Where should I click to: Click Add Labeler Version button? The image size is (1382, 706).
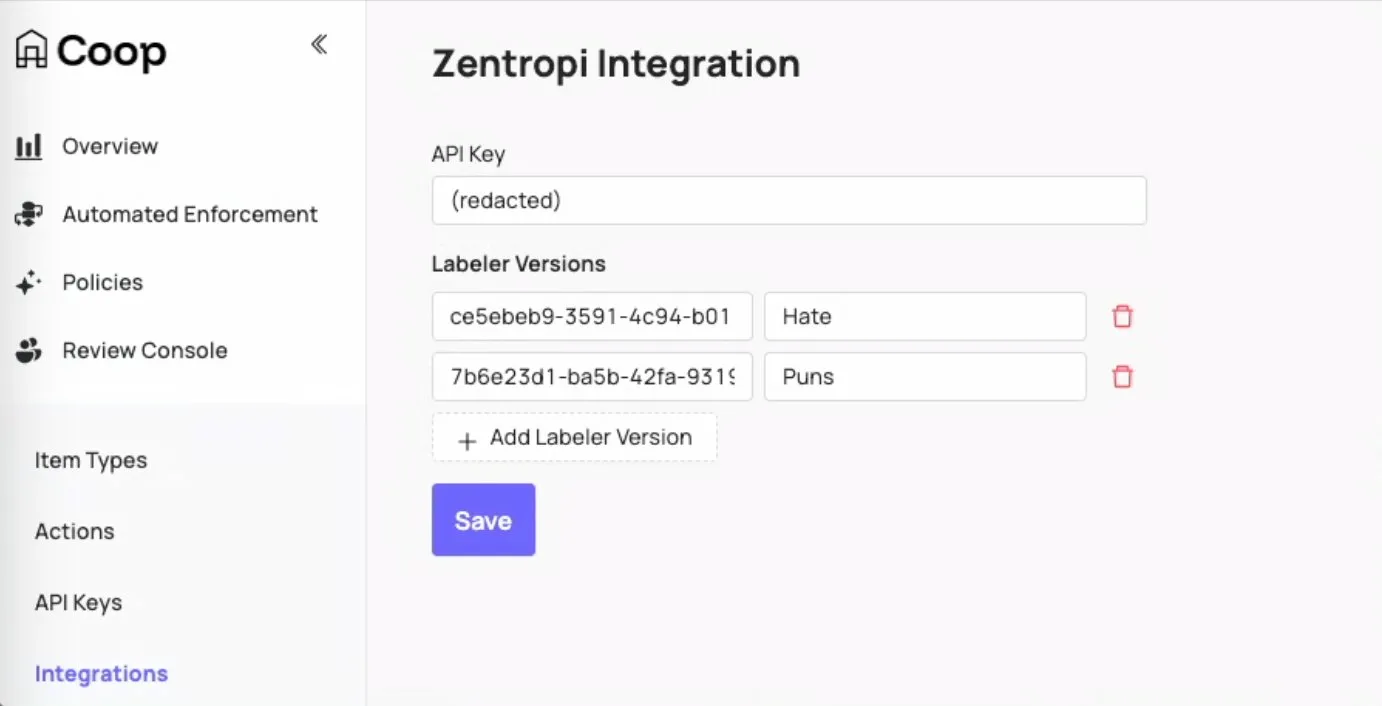click(574, 438)
